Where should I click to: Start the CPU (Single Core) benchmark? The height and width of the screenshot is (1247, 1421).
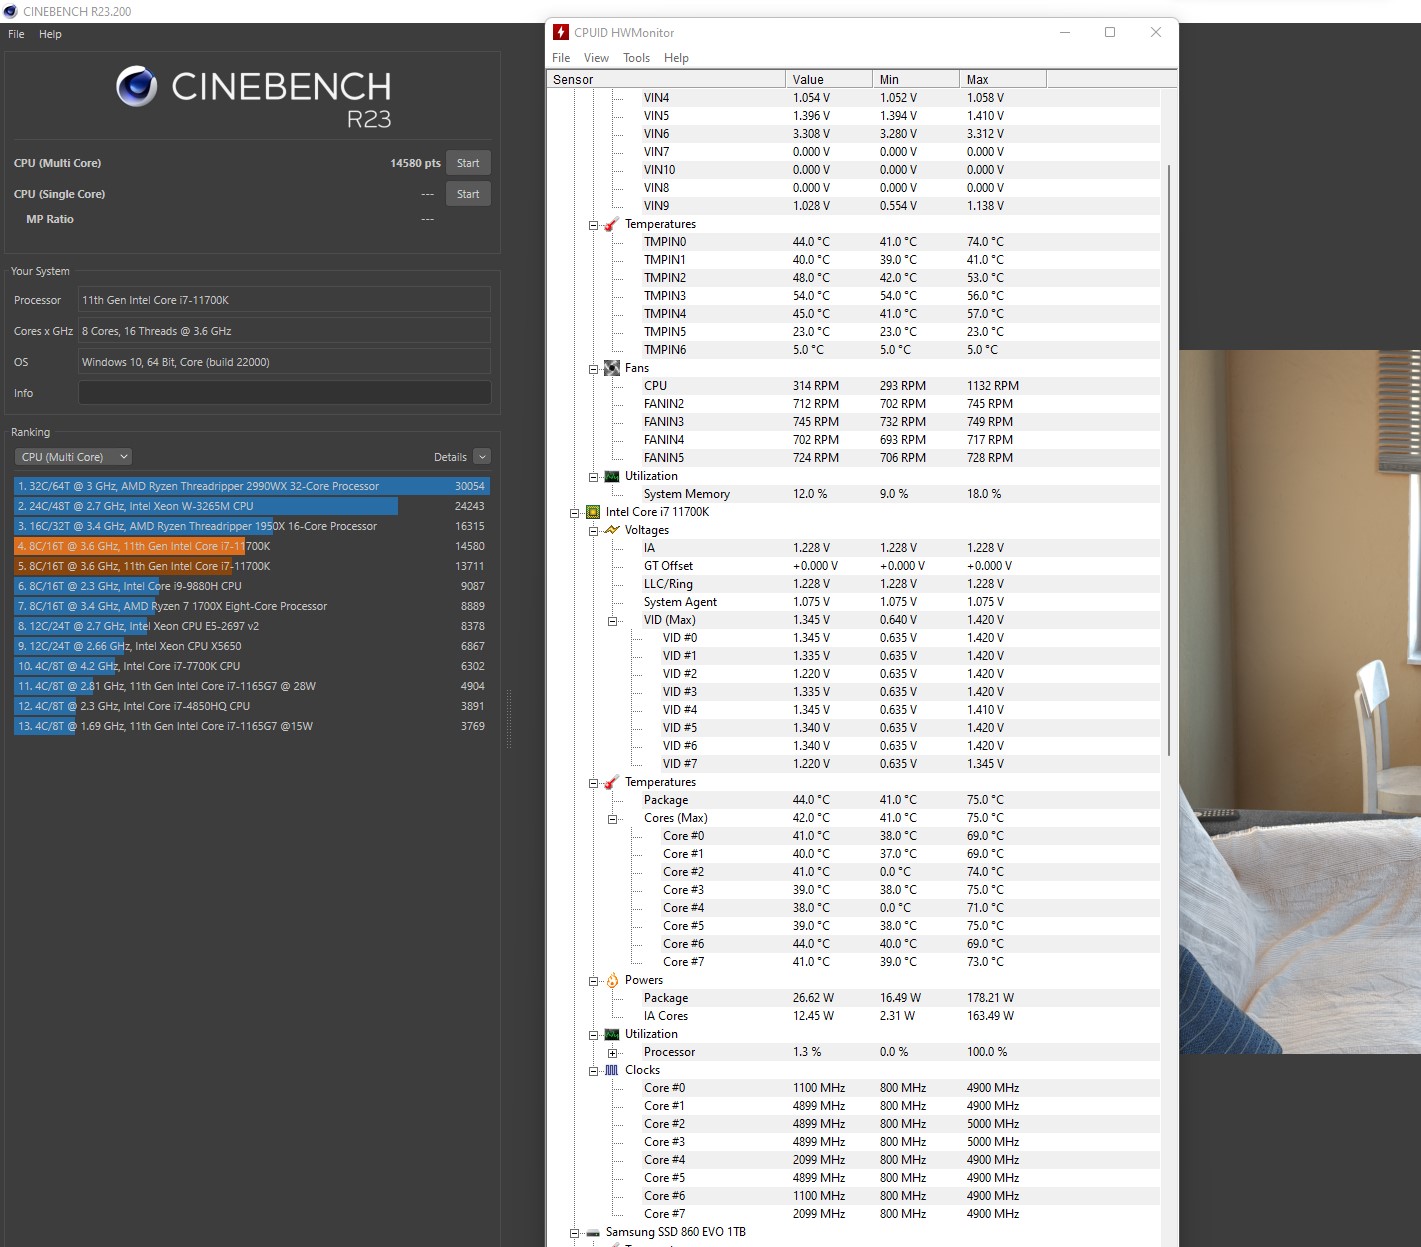pyautogui.click(x=468, y=194)
